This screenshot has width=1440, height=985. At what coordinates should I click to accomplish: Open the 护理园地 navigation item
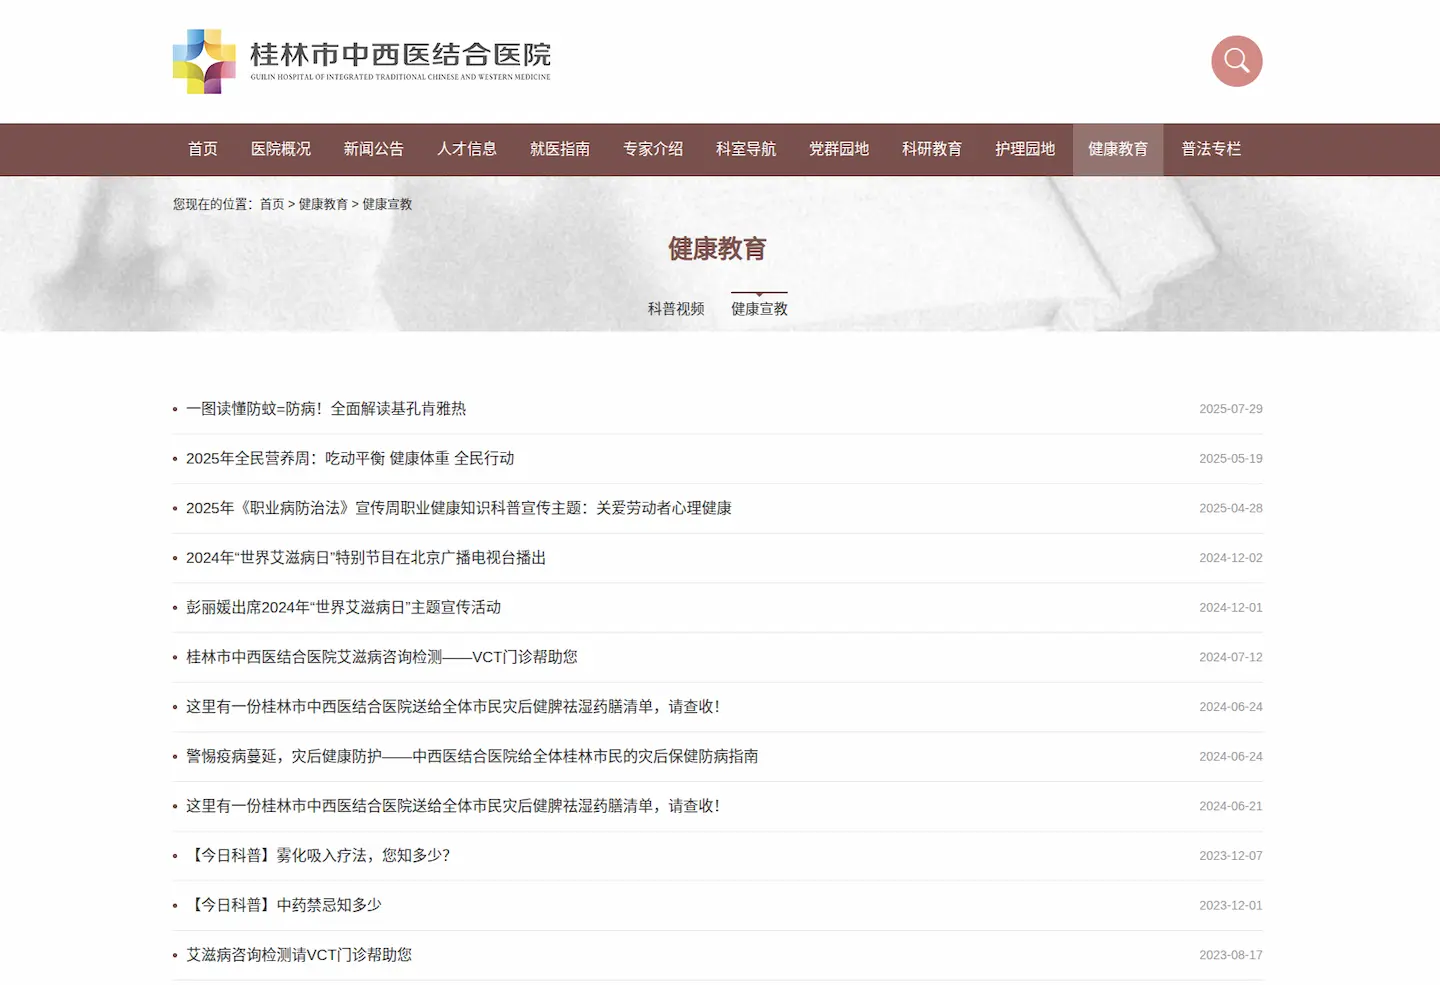pos(1025,149)
